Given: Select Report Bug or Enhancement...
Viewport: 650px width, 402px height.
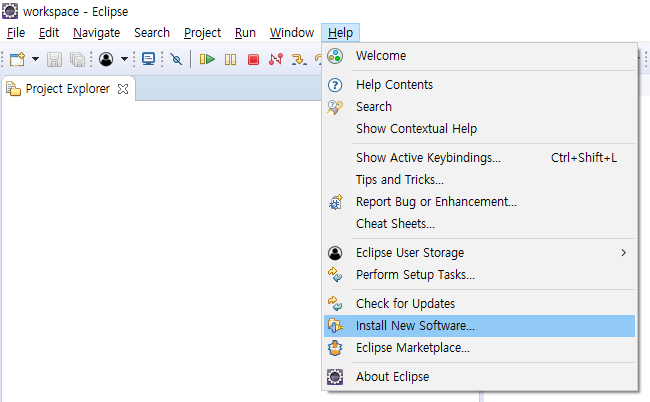Looking at the screenshot, I should [479, 201].
